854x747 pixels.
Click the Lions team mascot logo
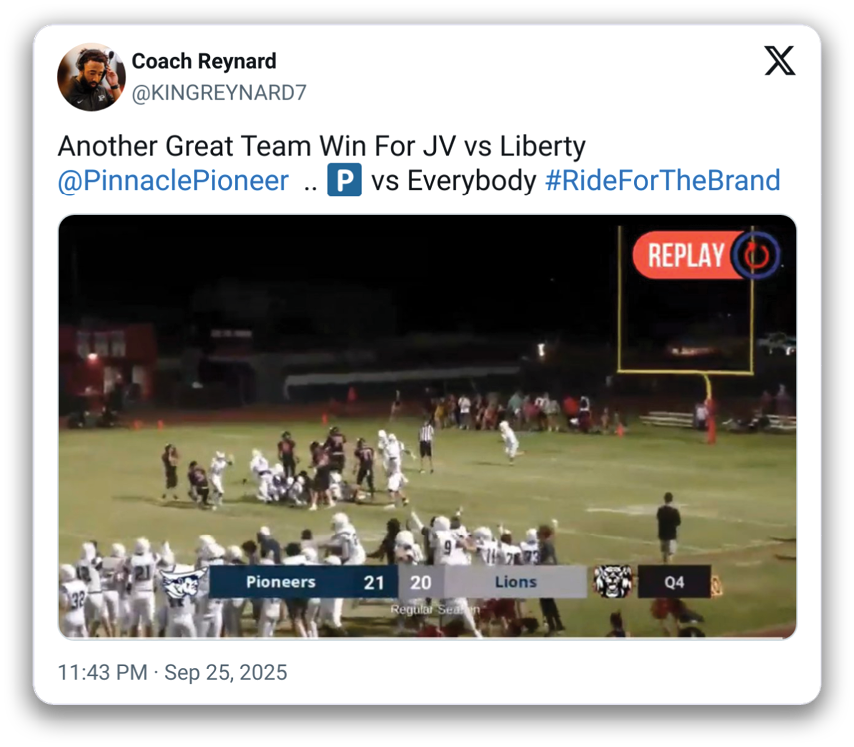(612, 581)
